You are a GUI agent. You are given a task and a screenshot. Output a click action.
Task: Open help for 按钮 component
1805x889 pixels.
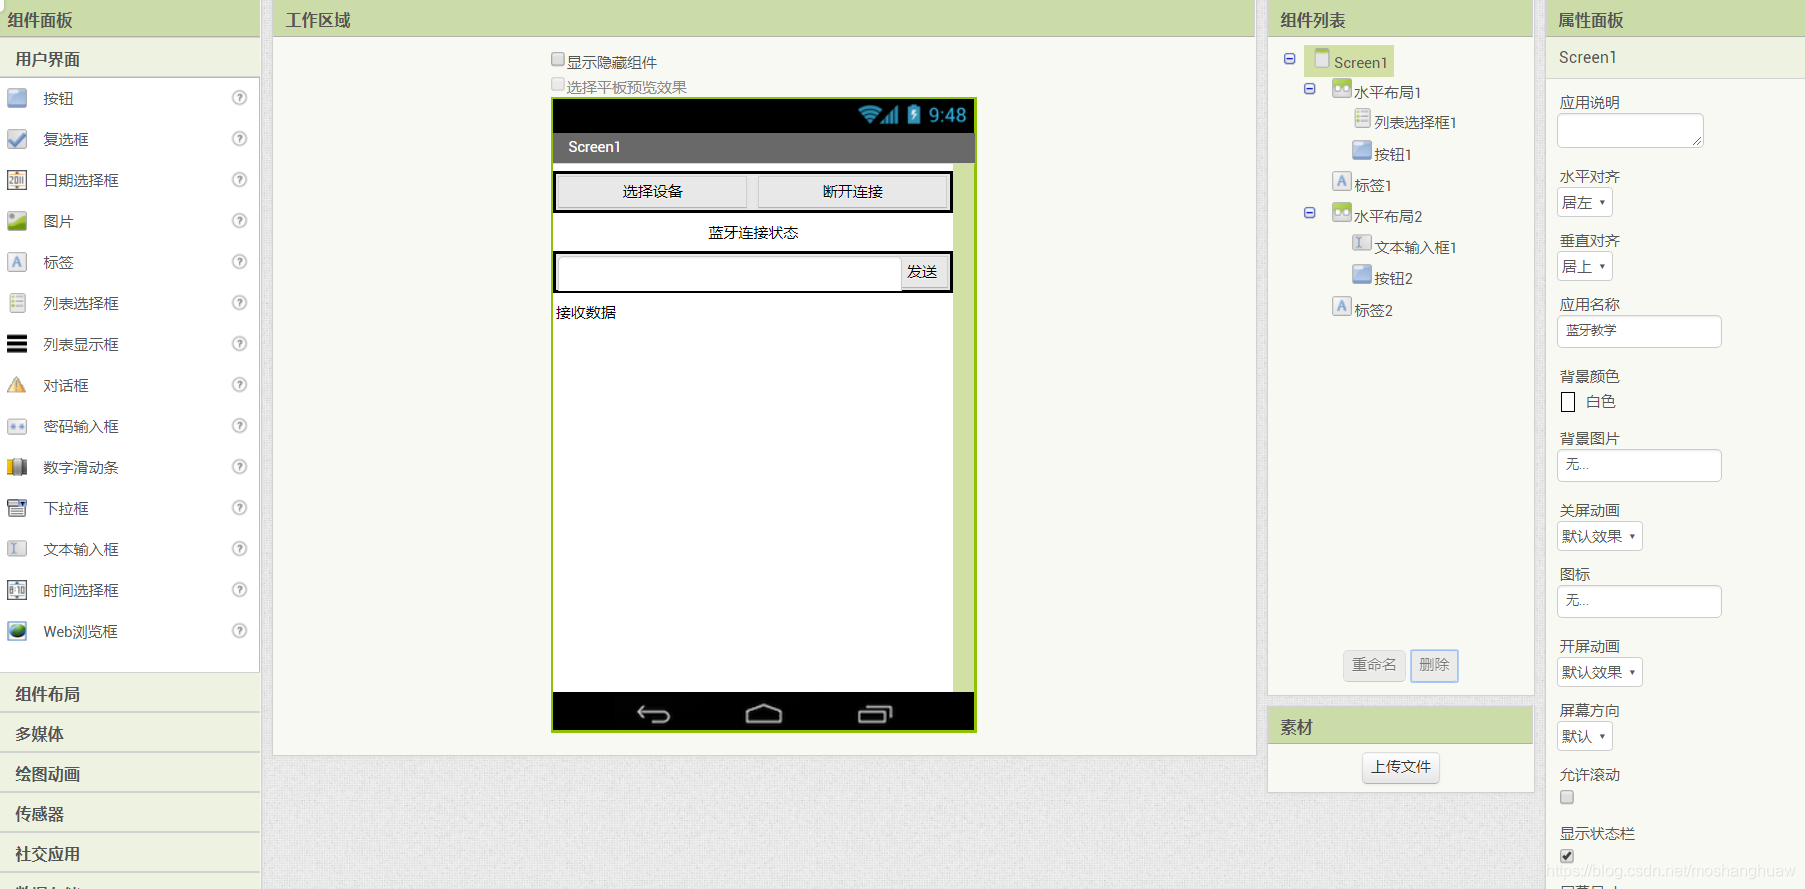pos(239,98)
